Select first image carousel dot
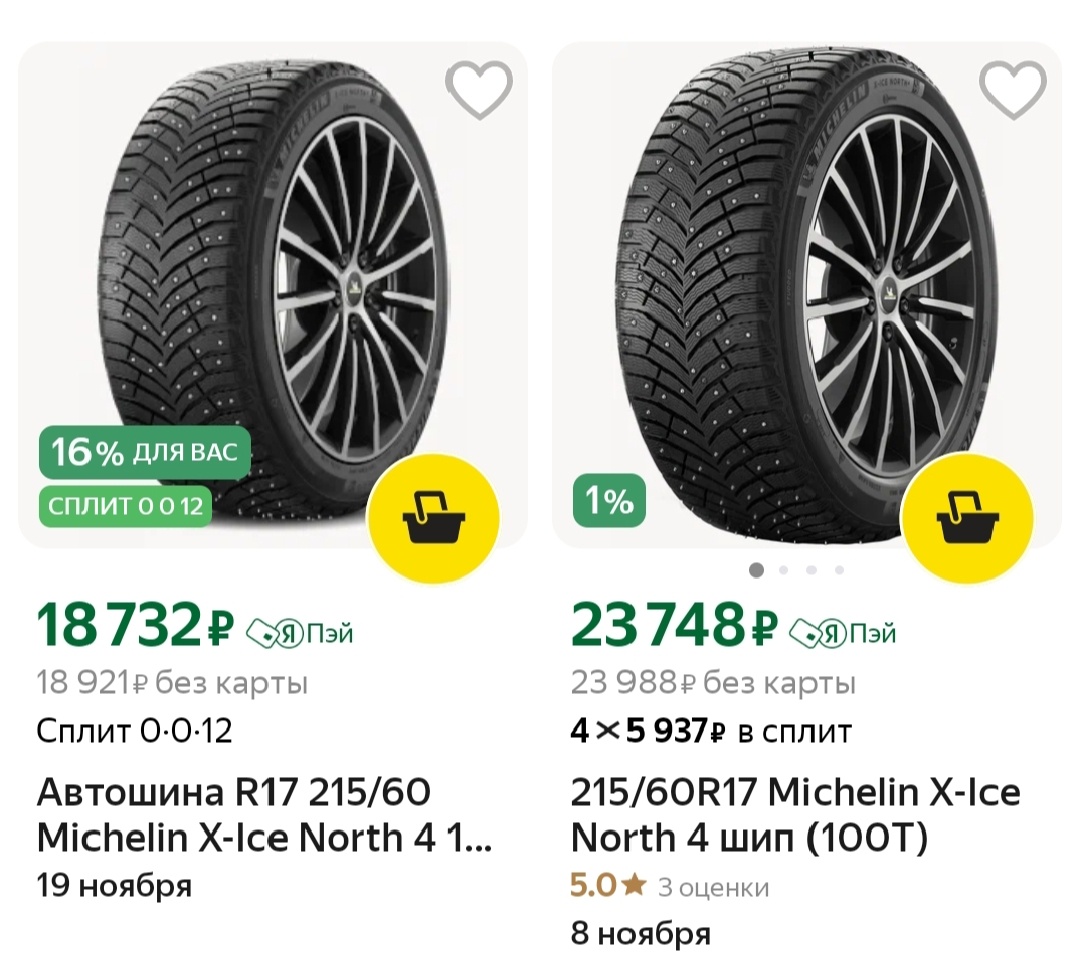Screen dimensions: 1080x957 click(756, 570)
